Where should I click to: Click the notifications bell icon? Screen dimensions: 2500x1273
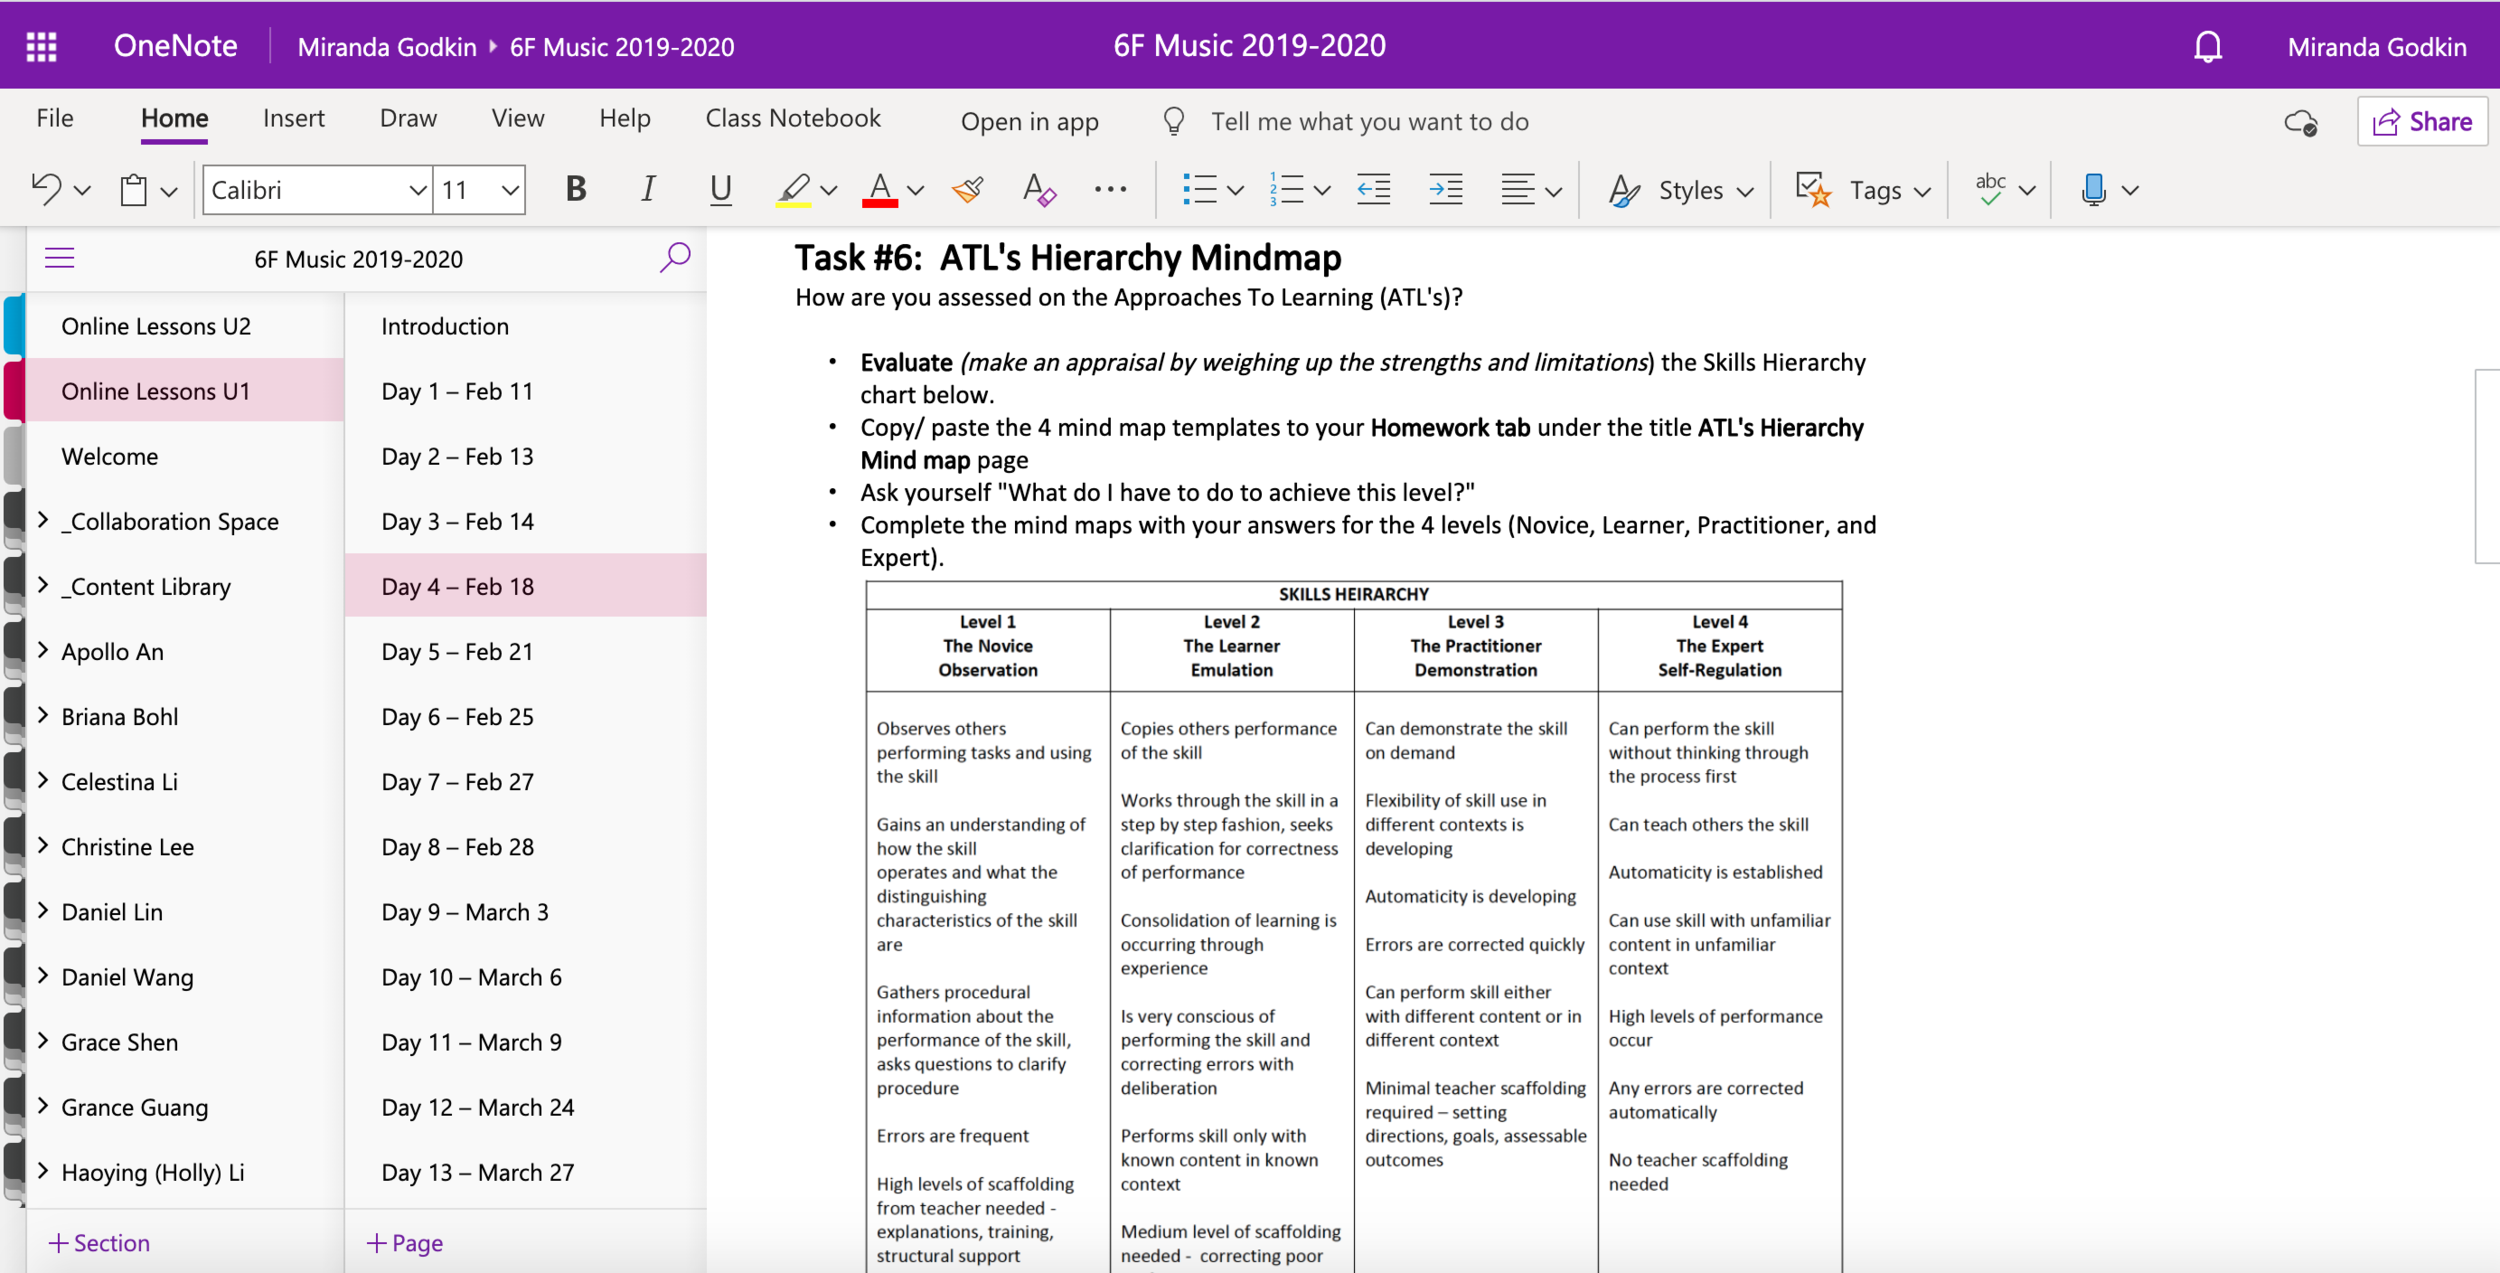click(x=2208, y=47)
